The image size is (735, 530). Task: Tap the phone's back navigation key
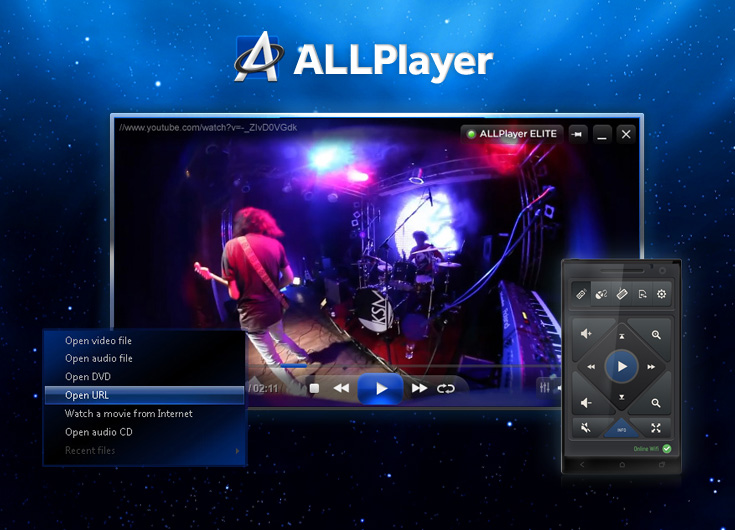click(x=582, y=465)
